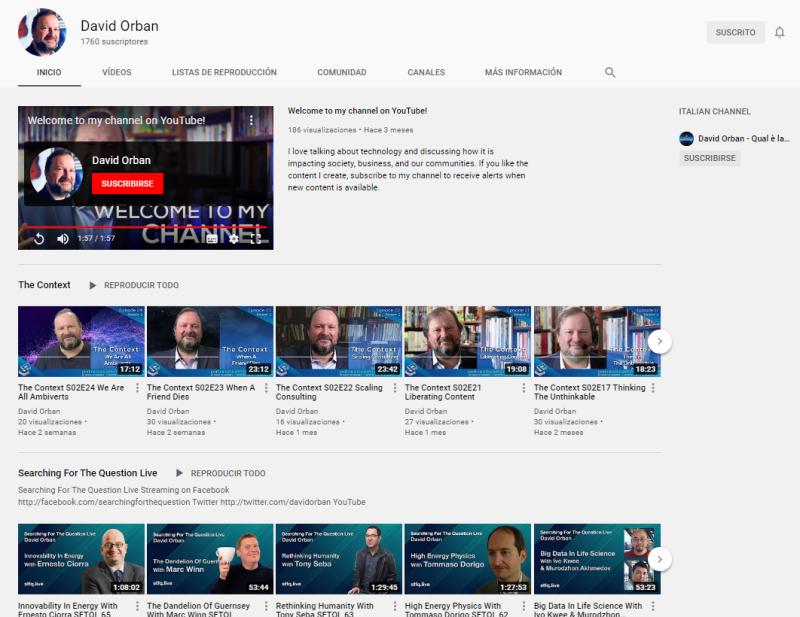The image size is (800, 617).
Task: Open thumbnail of Liberating Content video
Action: [x=468, y=341]
